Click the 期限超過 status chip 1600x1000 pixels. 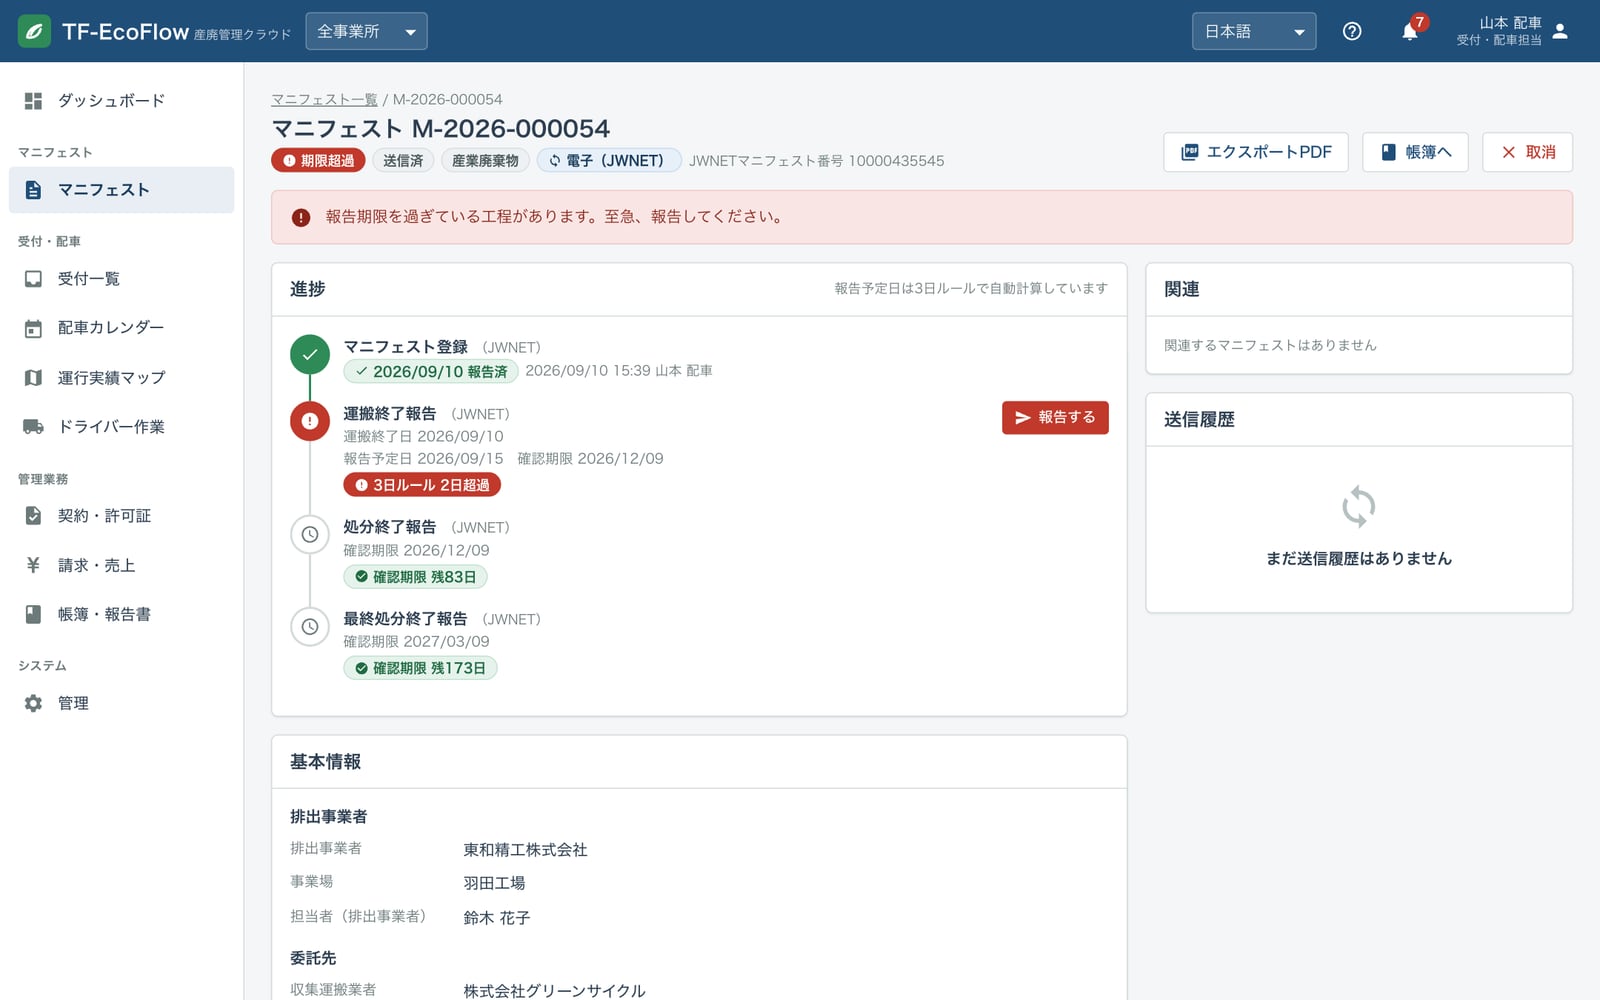(318, 161)
